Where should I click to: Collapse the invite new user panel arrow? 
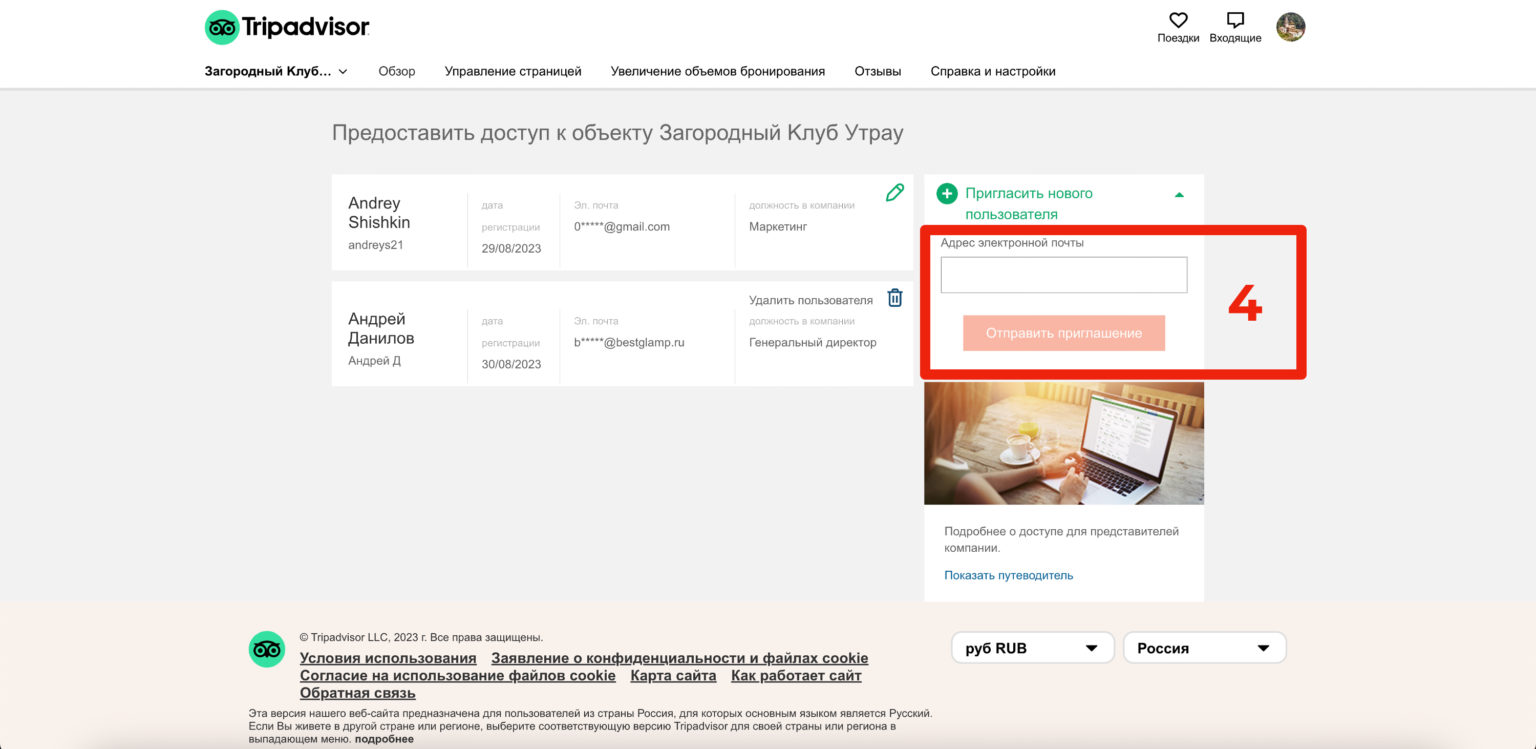click(1179, 195)
